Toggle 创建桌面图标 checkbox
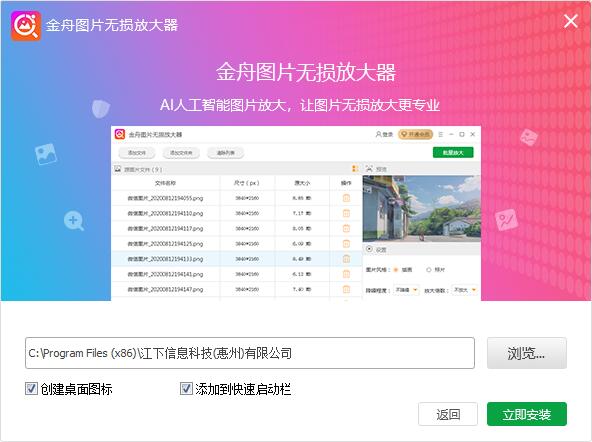 point(31,388)
